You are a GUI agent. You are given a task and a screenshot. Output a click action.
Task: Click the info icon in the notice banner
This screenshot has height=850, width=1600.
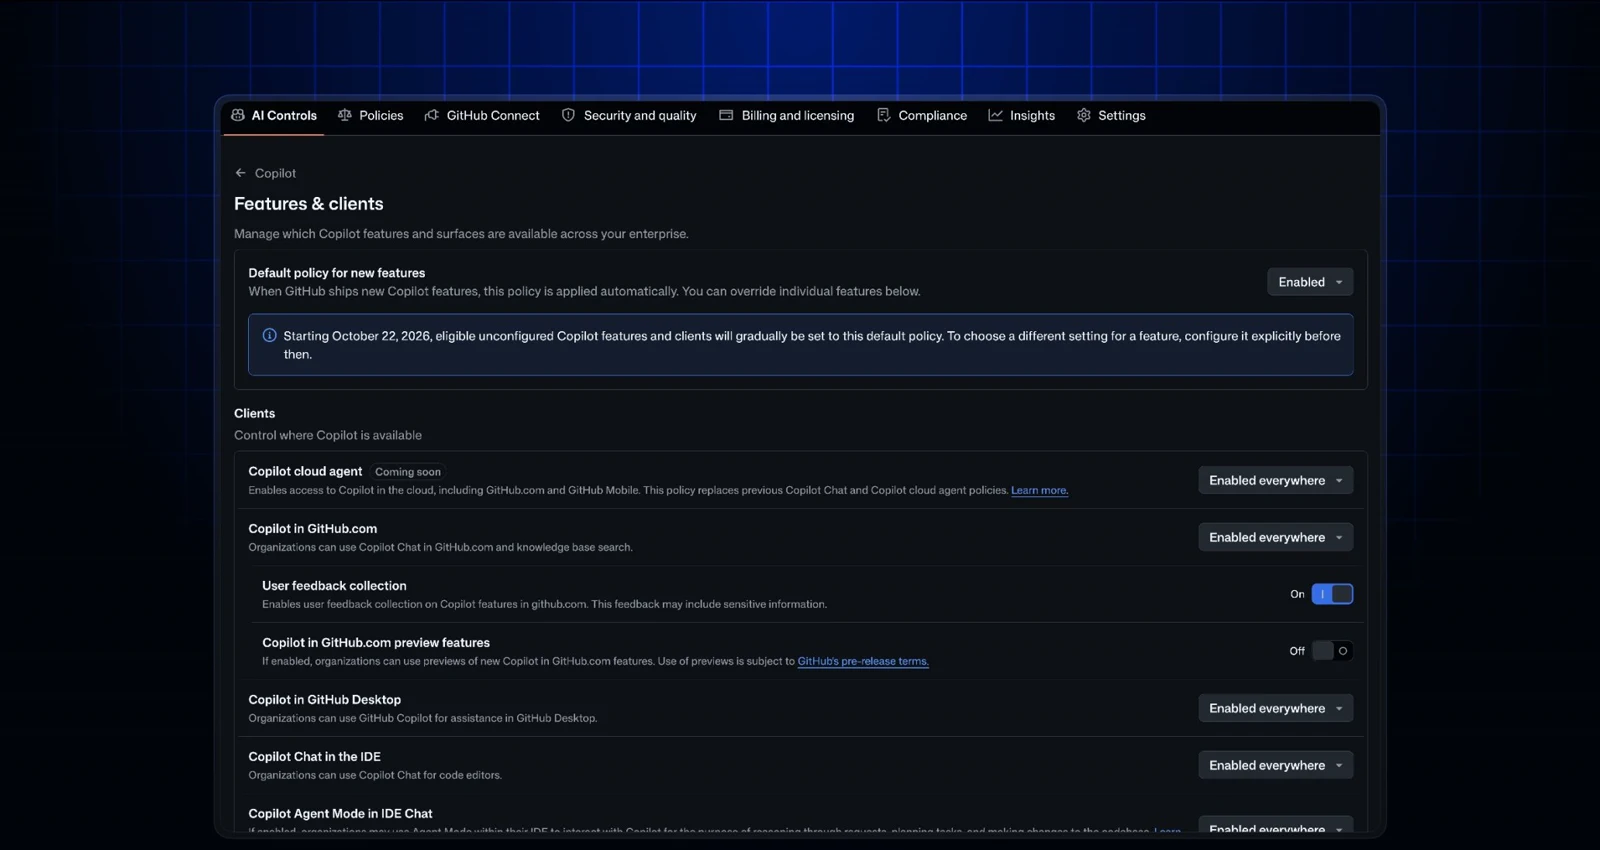coord(269,336)
